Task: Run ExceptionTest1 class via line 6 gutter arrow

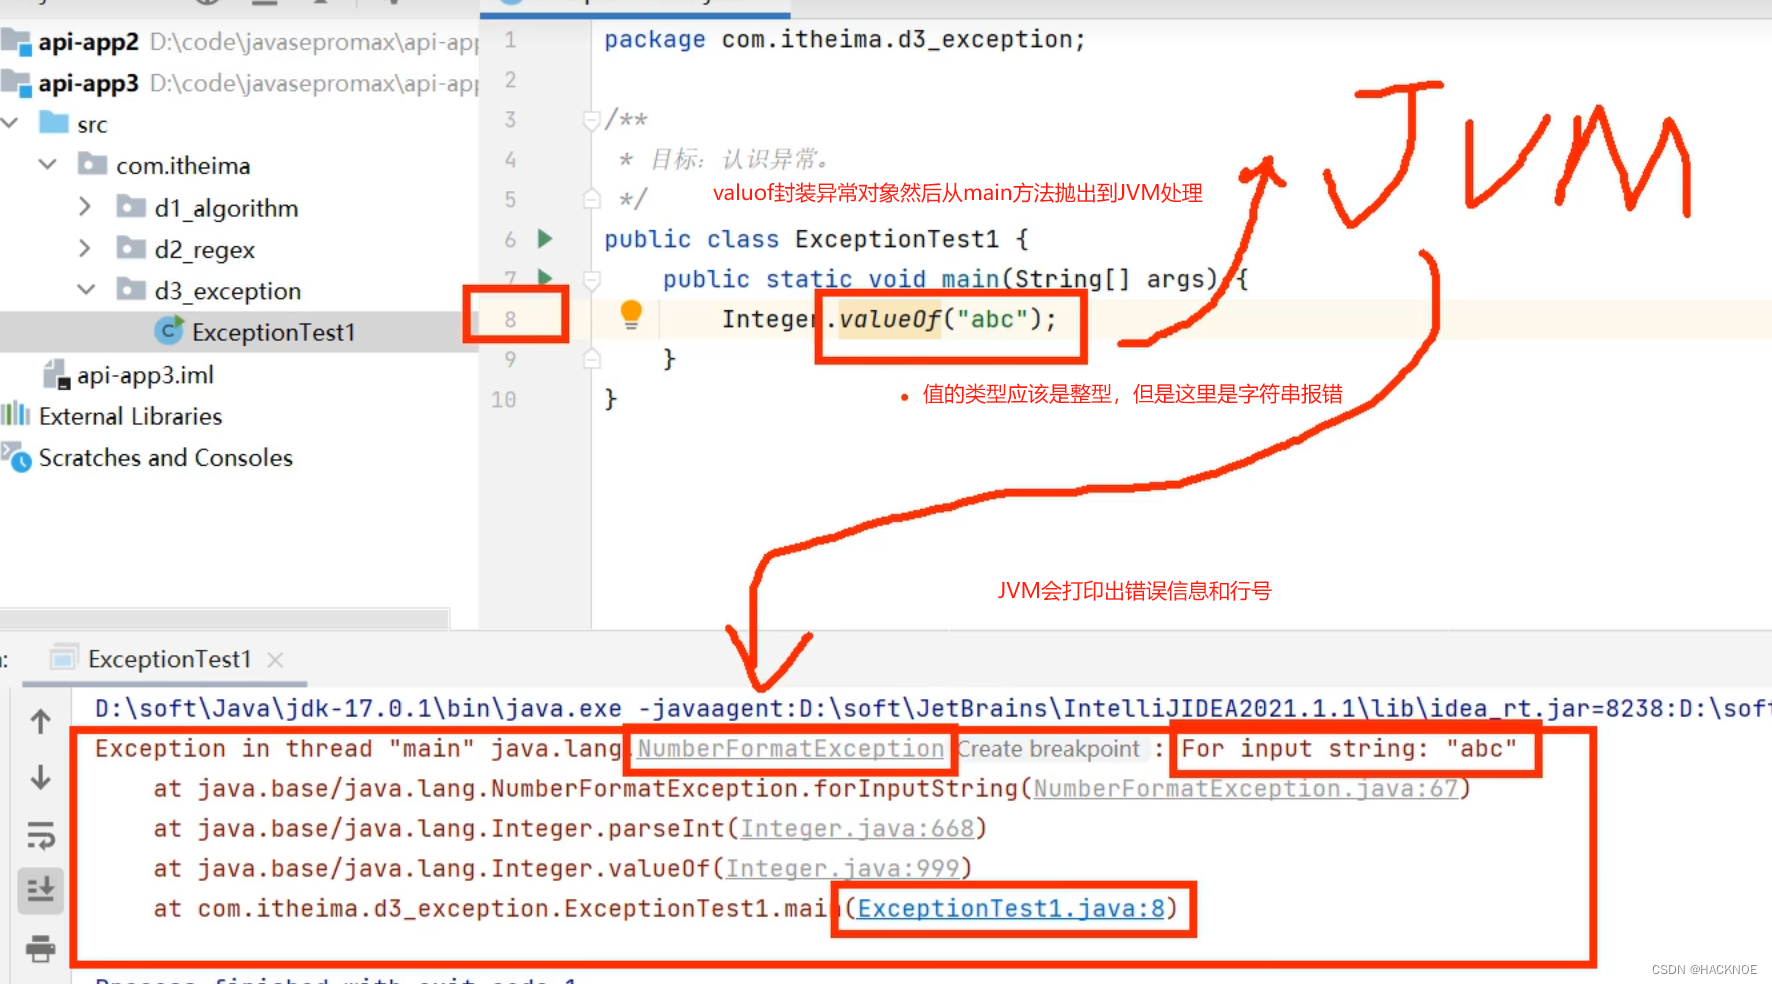Action: [545, 238]
